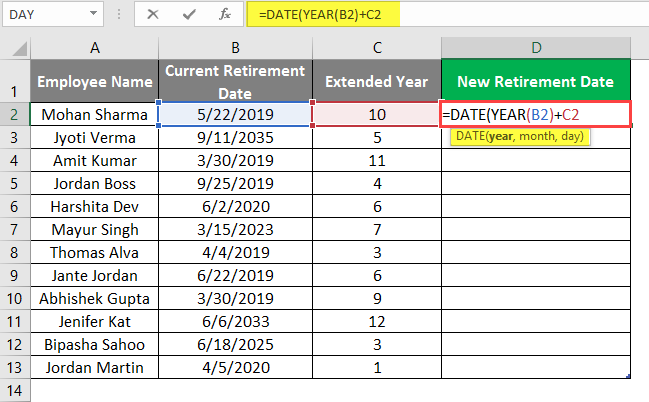
Task: Select the row 5 header
Action: coord(15,184)
